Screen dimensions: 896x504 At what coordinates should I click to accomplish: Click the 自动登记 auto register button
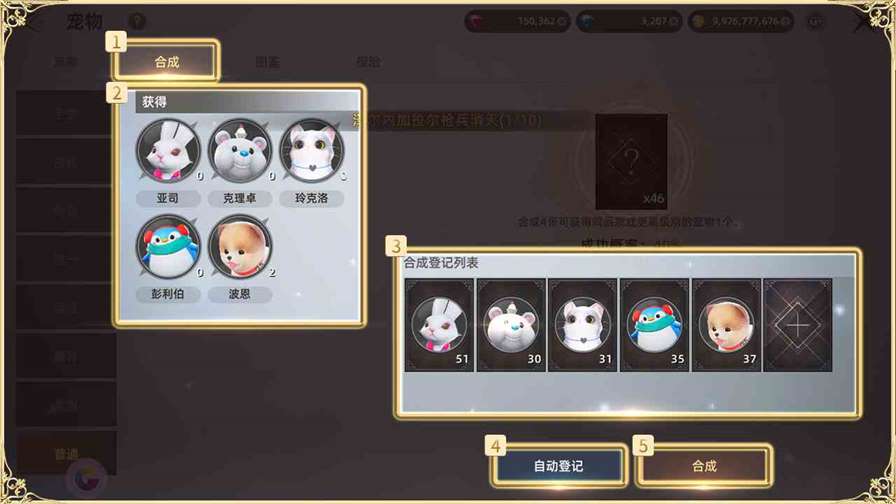(558, 466)
